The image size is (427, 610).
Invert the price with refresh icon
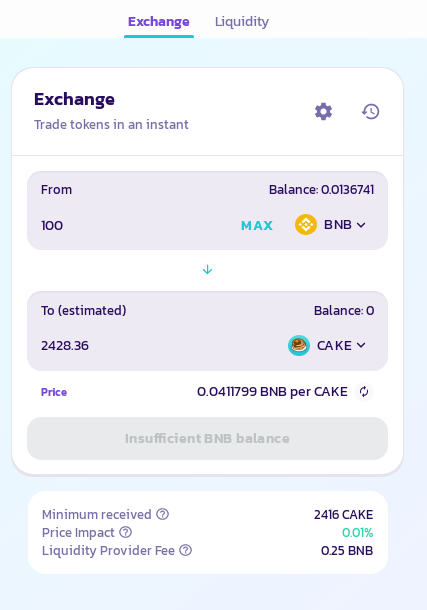[x=364, y=391]
